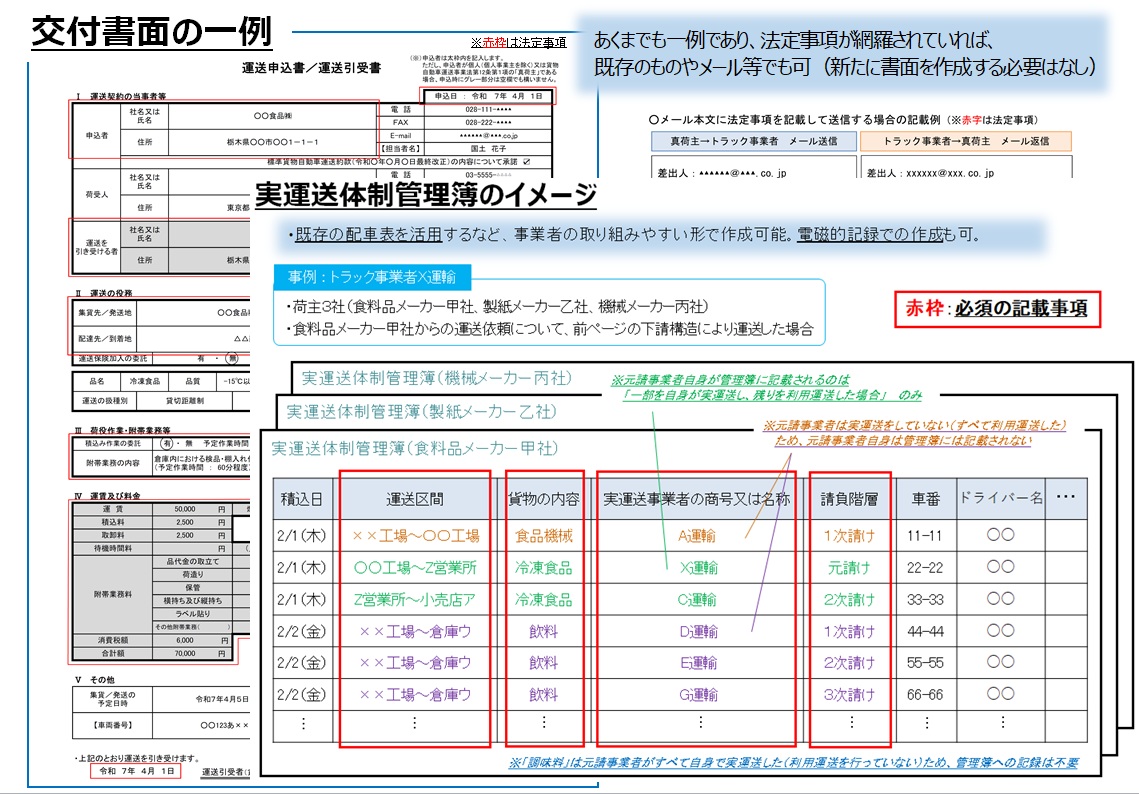1139x794 pixels.
Task: Click 1次請け in the A運輸 row
Action: (849, 536)
